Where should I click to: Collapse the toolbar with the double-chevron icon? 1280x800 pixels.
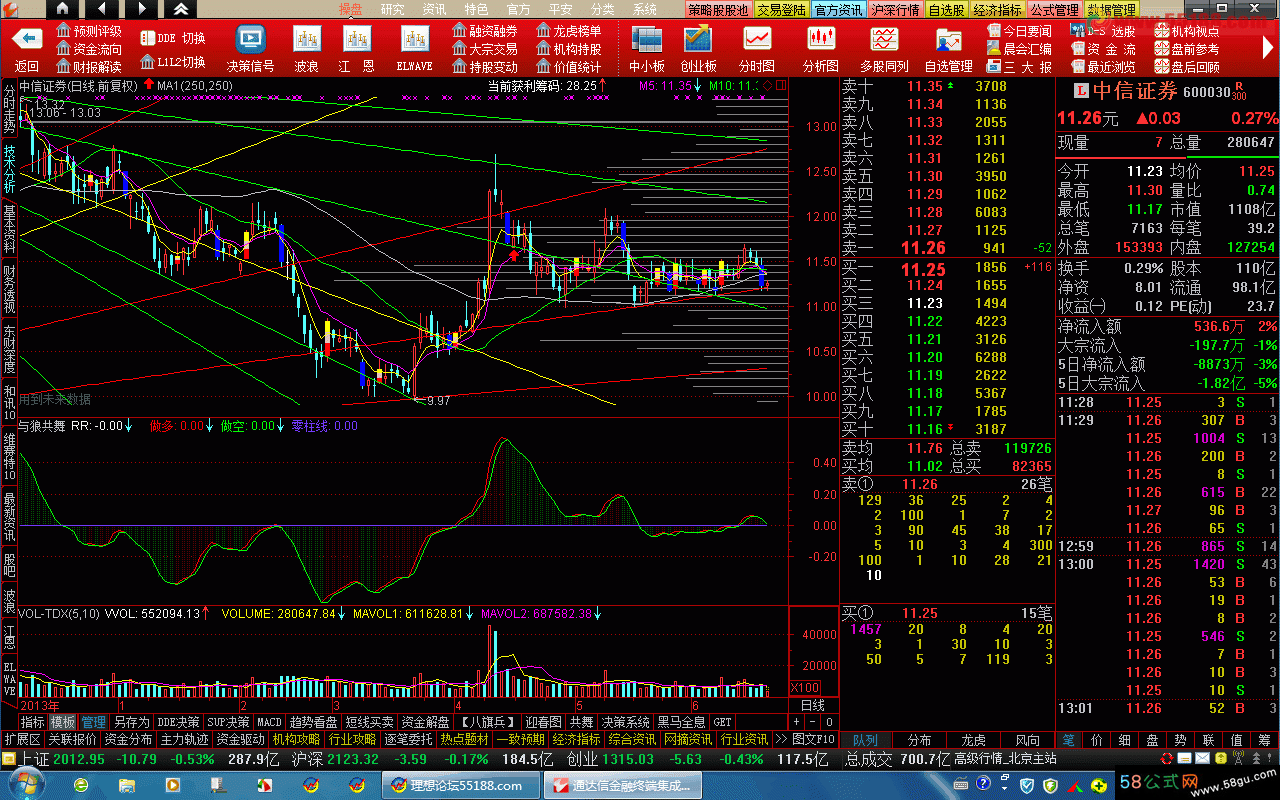179,9
